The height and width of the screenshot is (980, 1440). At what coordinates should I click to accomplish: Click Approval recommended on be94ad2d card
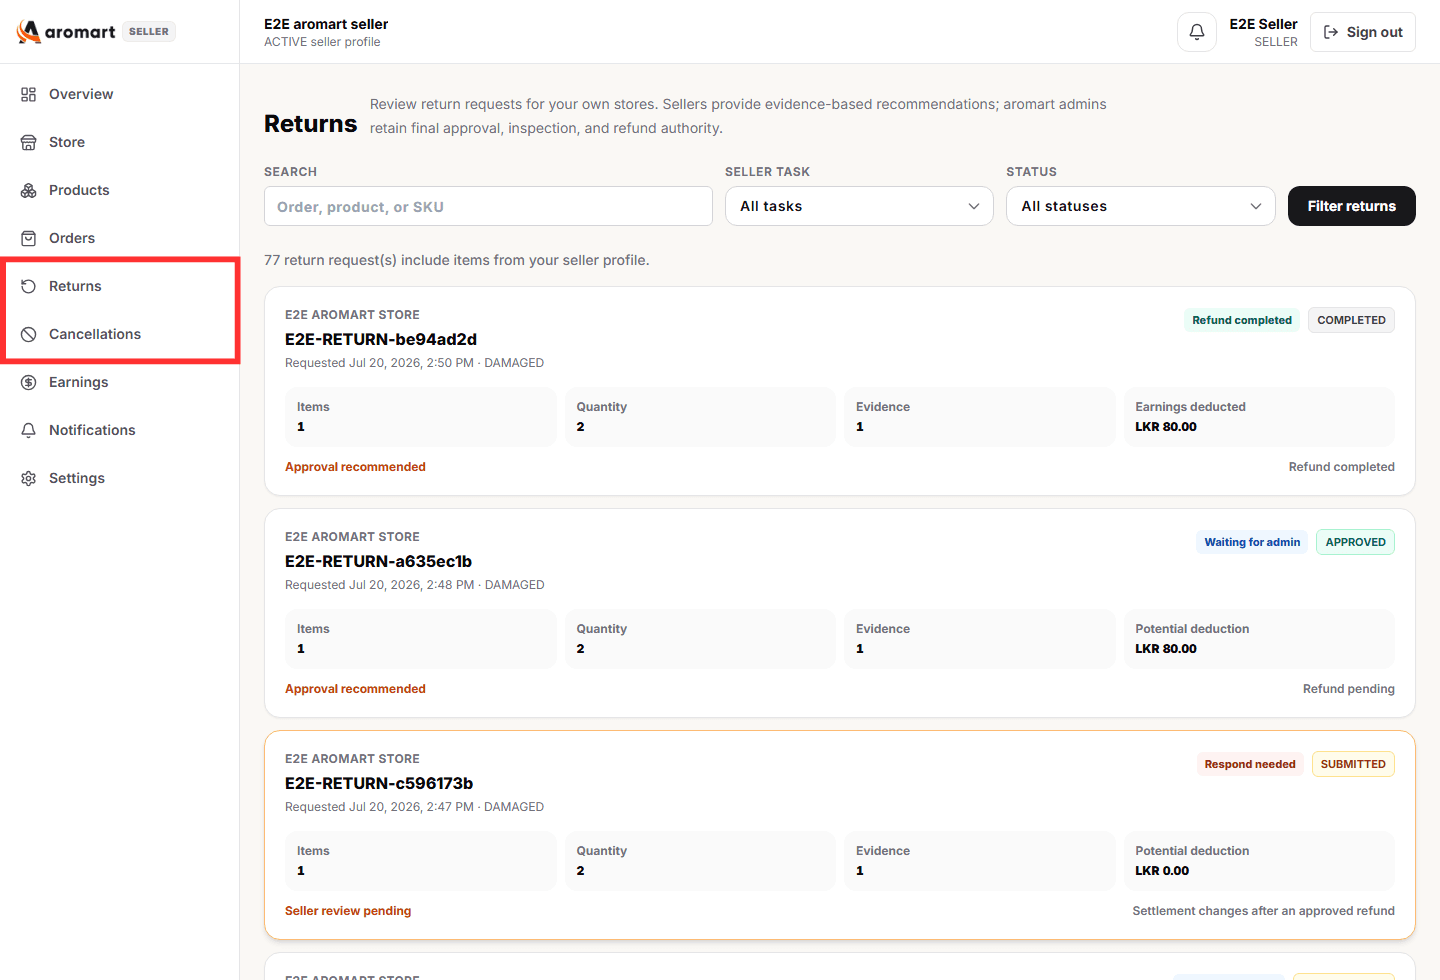(x=355, y=467)
